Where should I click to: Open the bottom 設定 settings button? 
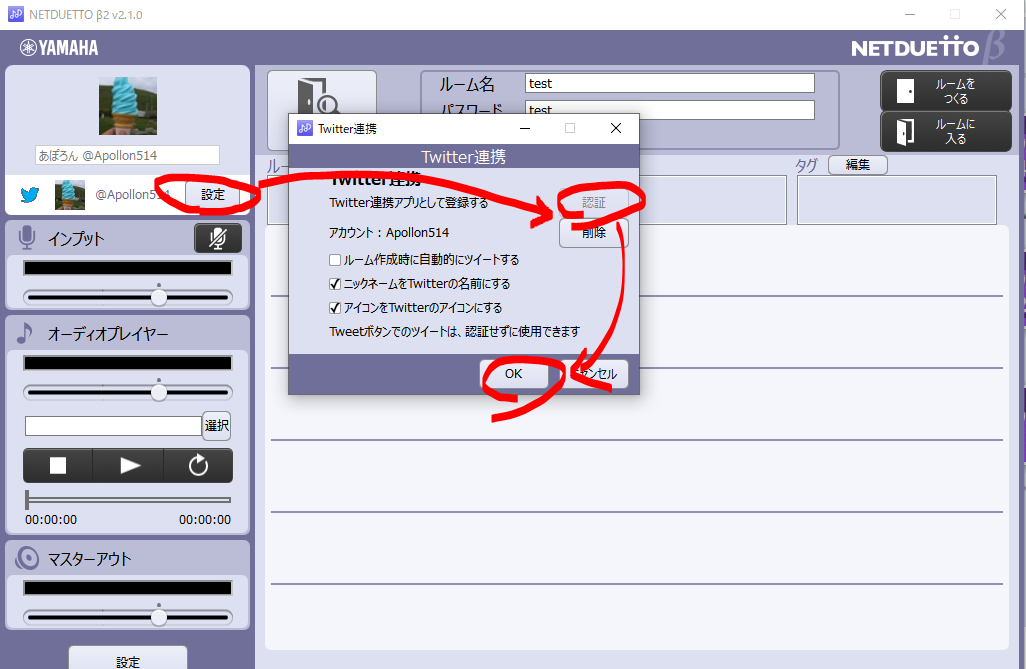(x=128, y=659)
